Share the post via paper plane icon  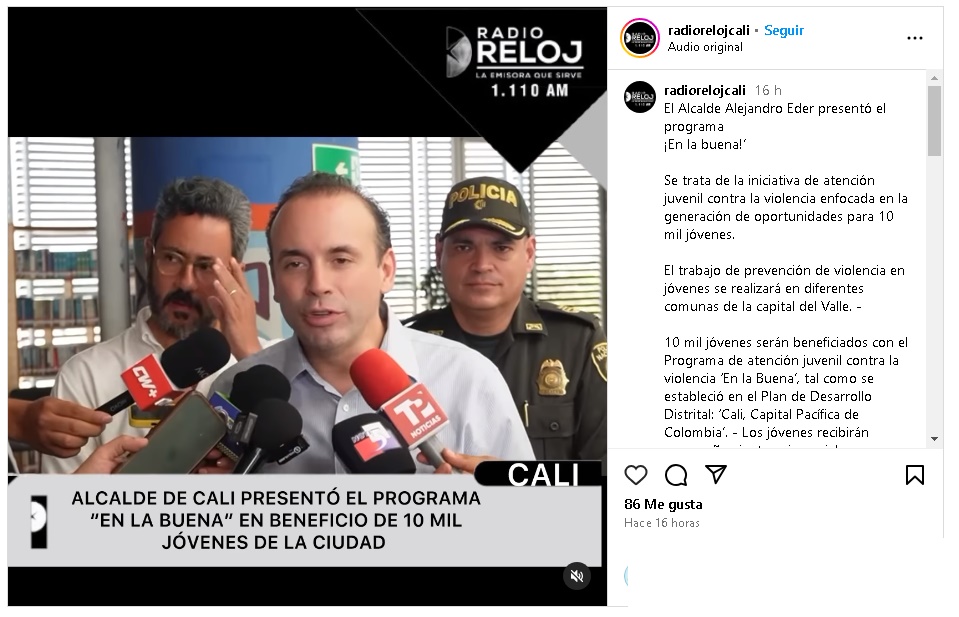(x=716, y=474)
